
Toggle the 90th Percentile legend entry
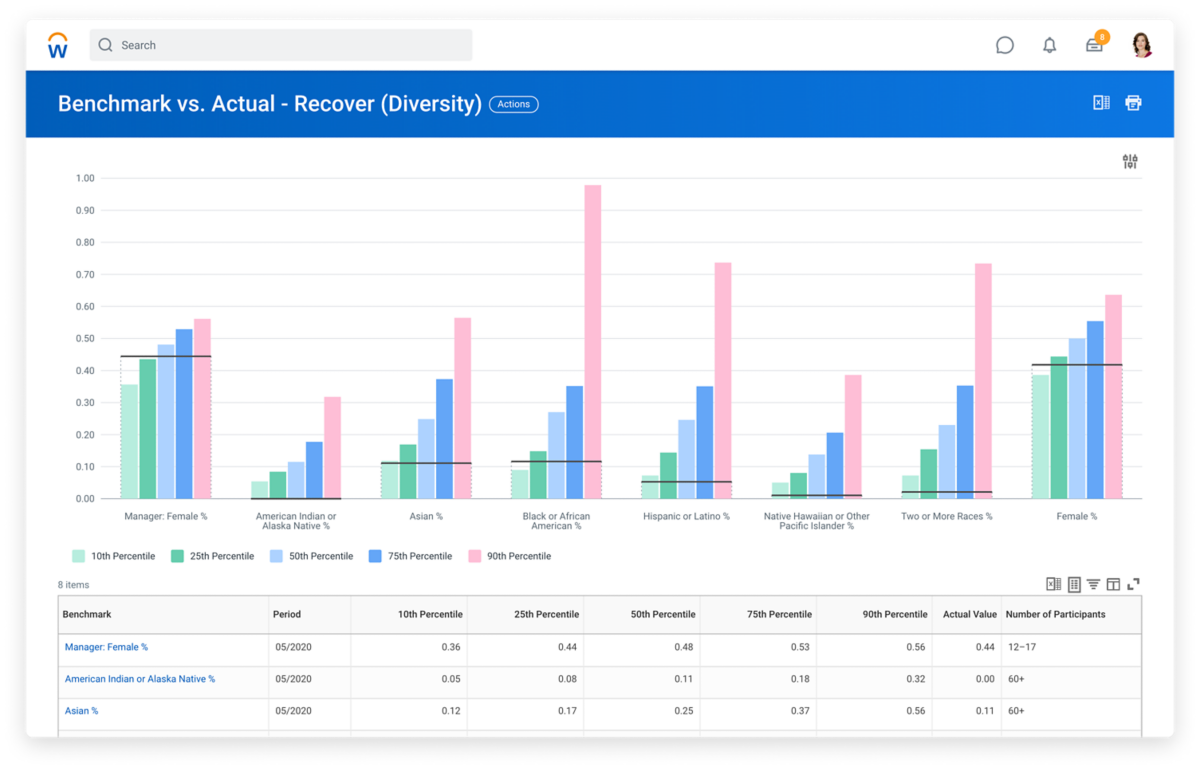click(510, 555)
